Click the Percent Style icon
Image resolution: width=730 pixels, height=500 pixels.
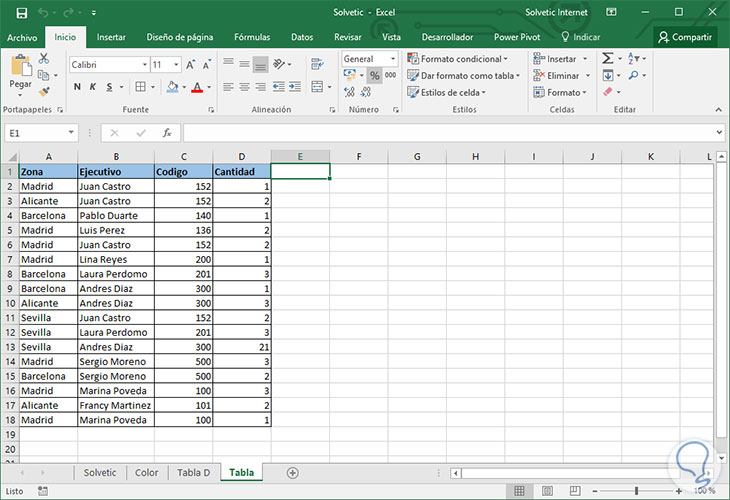tap(374, 76)
